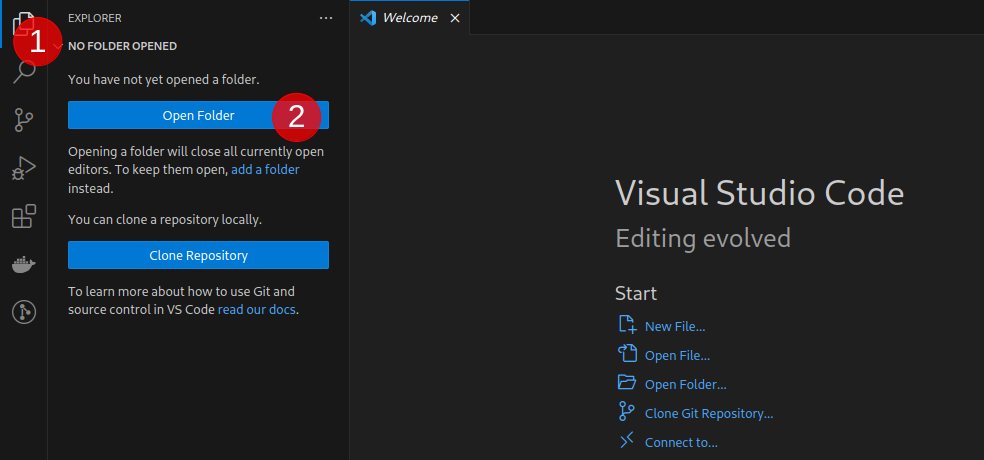This screenshot has width=984, height=460.
Task: Open Explorer's three-dot more actions menu
Action: (326, 18)
